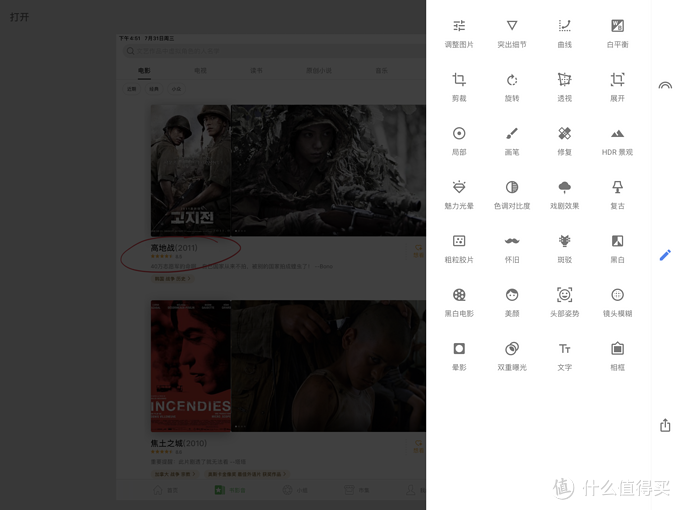This screenshot has width=680, height=510.
Task: Open the styles (looks) arc icon
Action: coord(665,85)
